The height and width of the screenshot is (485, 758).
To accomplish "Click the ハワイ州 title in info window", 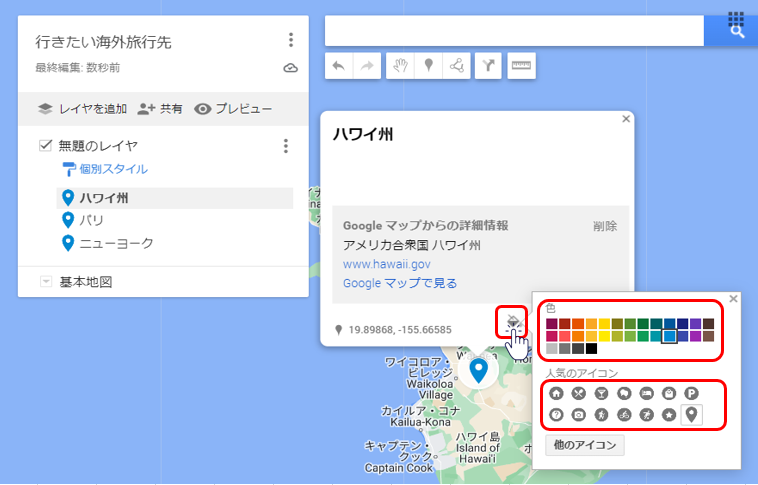I will pyautogui.click(x=363, y=134).
